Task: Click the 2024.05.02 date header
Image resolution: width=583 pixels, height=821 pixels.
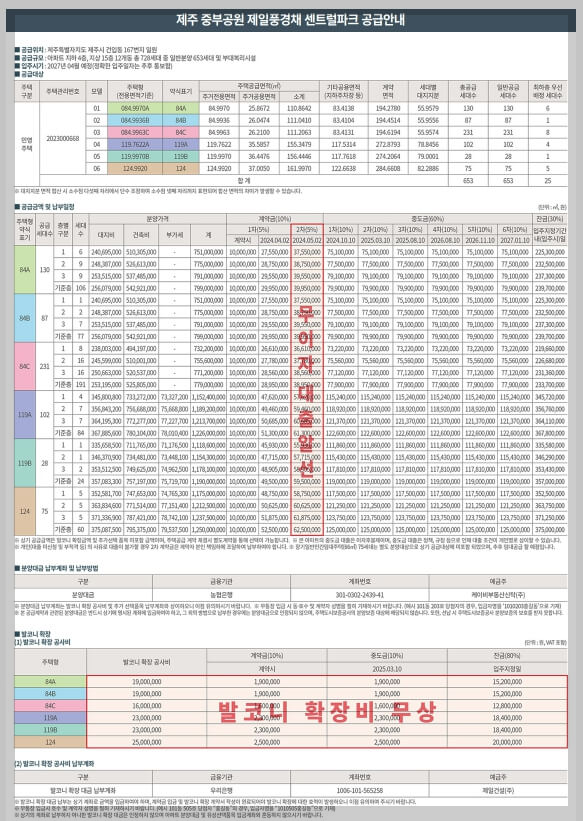Action: [307, 240]
